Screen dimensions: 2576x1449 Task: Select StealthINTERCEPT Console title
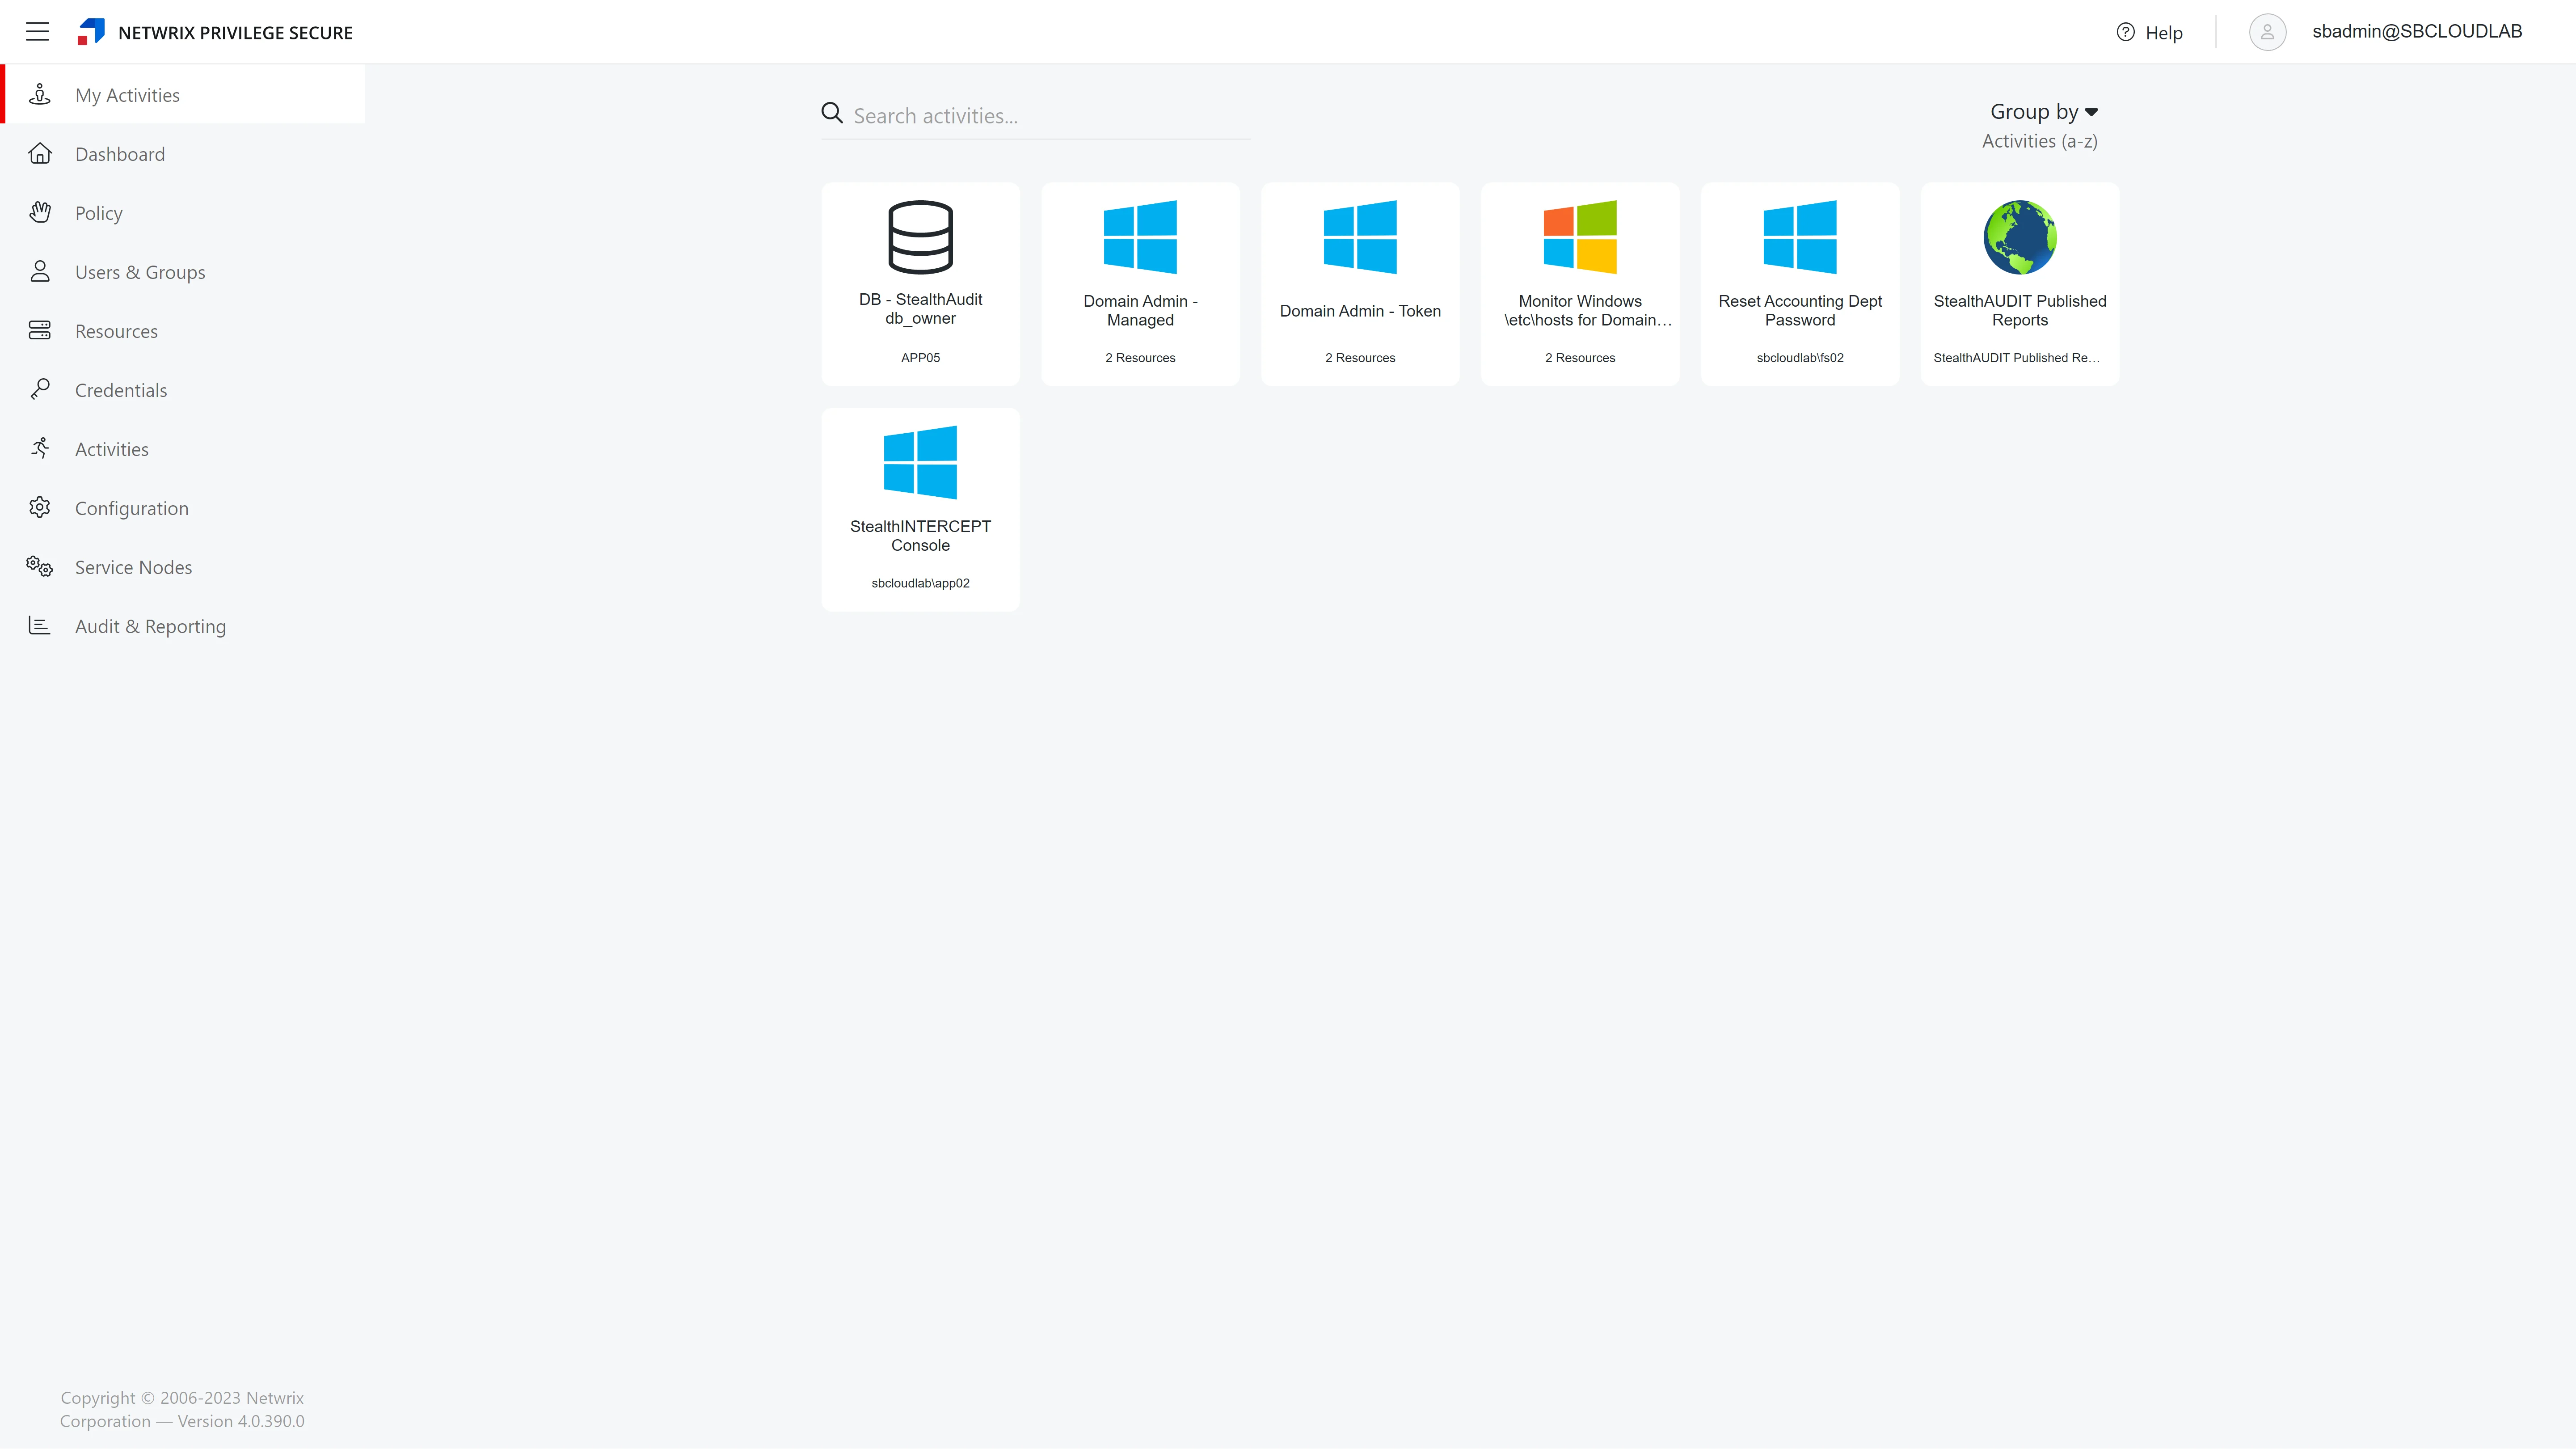tap(920, 535)
